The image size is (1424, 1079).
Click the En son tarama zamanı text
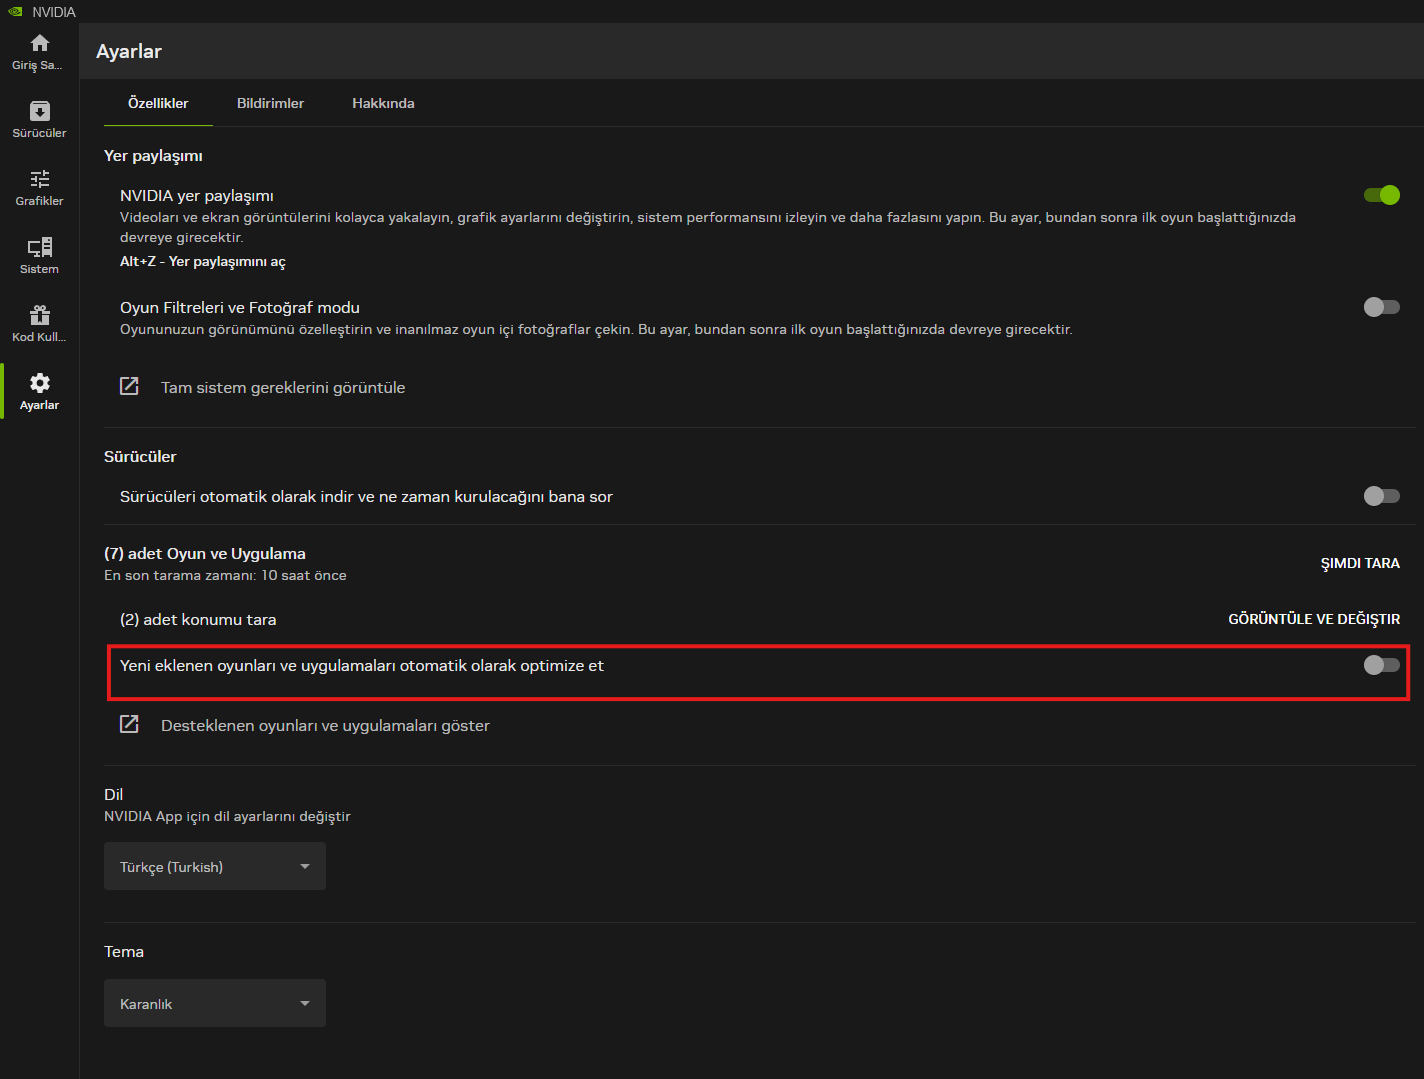(x=225, y=575)
